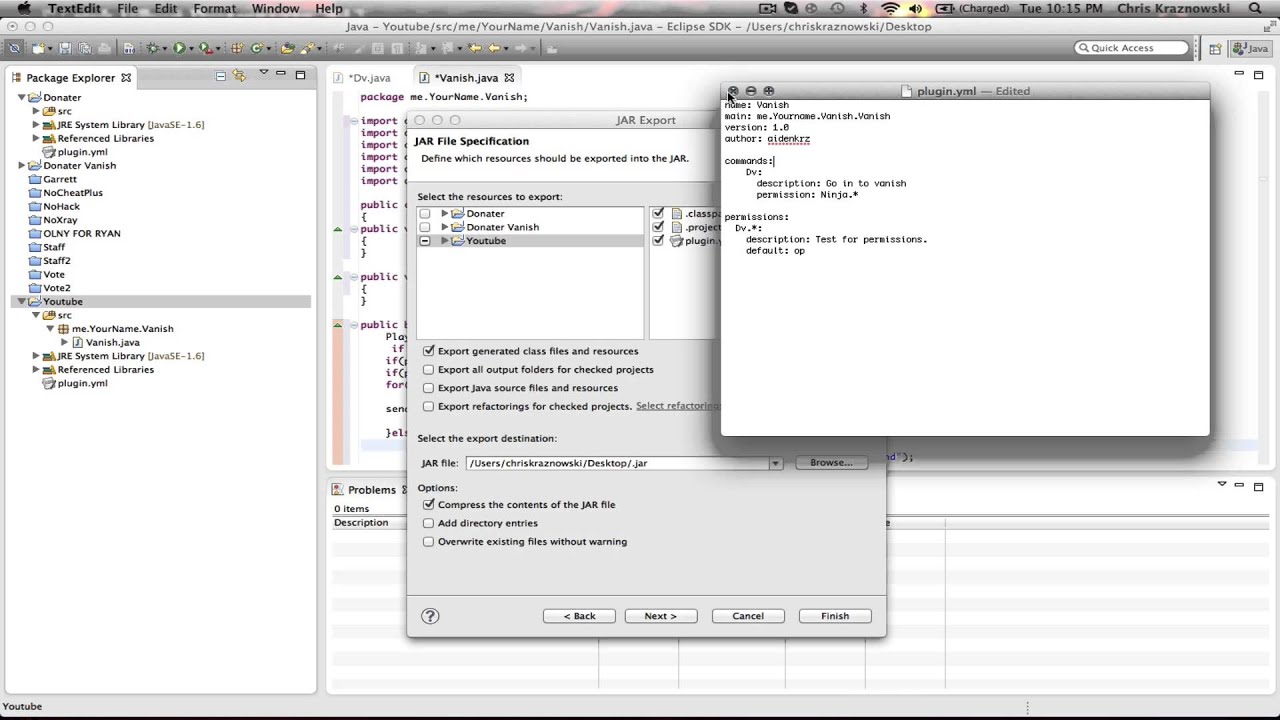The height and width of the screenshot is (720, 1280).
Task: Click the Browse button for JAR file
Action: [831, 463]
